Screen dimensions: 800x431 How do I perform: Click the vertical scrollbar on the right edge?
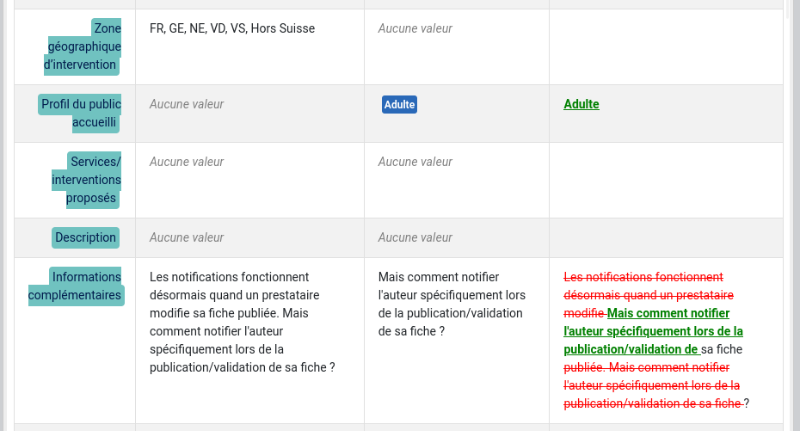point(794,215)
